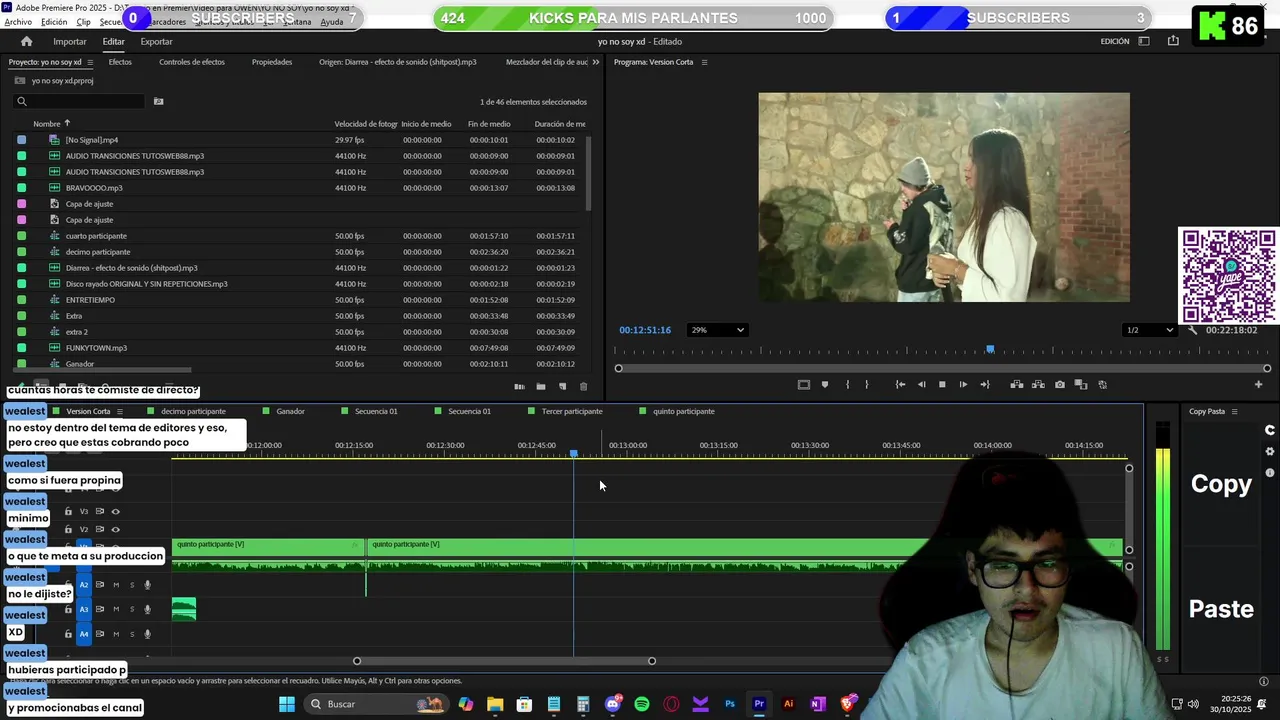
Task: Click the Project panel search field
Action: (80, 101)
